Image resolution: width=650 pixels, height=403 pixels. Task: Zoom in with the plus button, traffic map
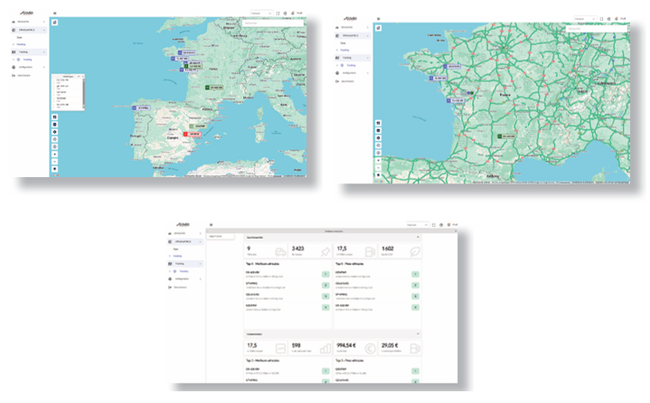tap(378, 160)
